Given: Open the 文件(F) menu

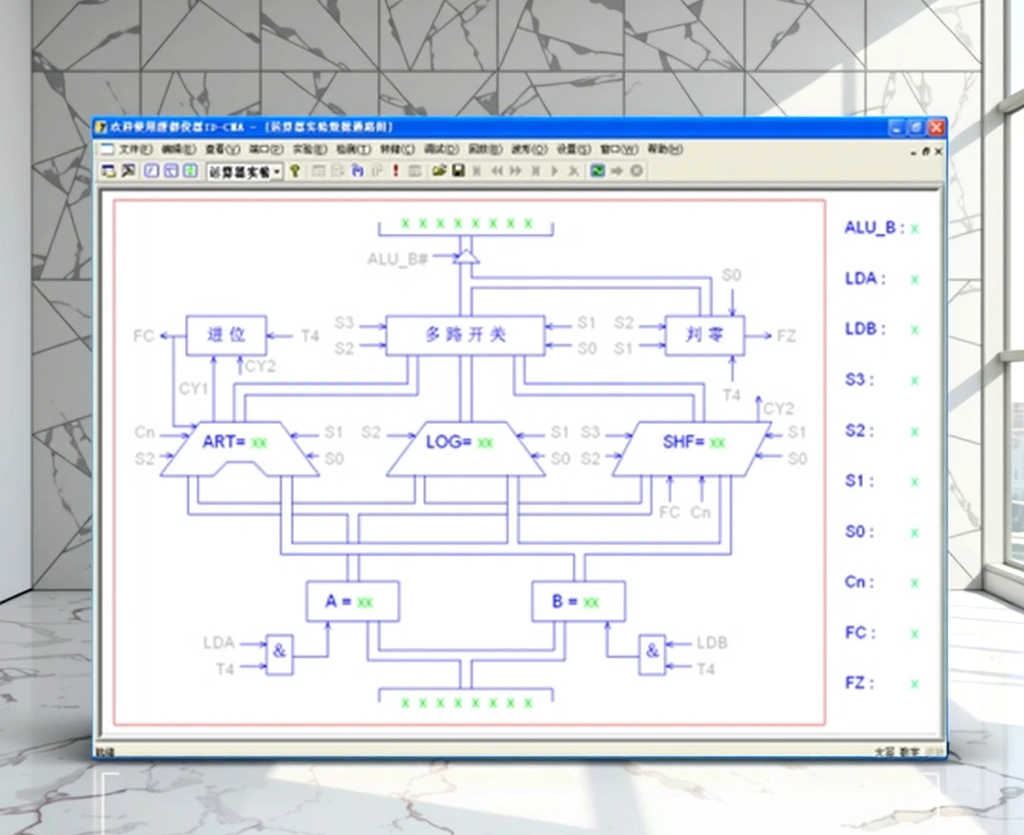Looking at the screenshot, I should [135, 149].
